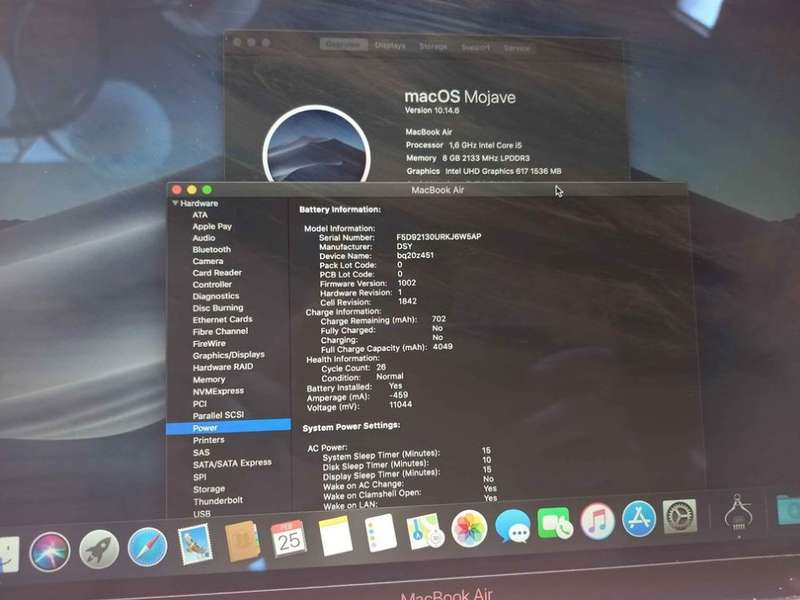
Task: Select Audio in Hardware list
Action: click(204, 238)
